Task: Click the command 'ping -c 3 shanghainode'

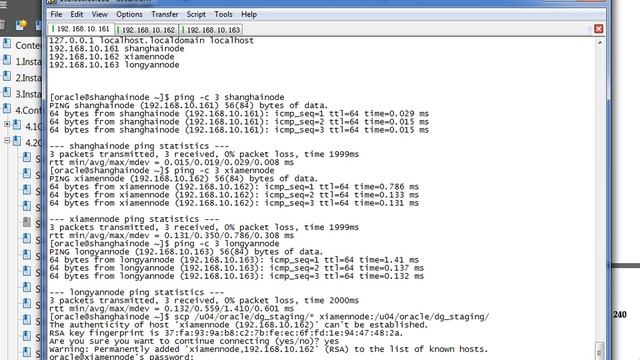Action: (229, 97)
